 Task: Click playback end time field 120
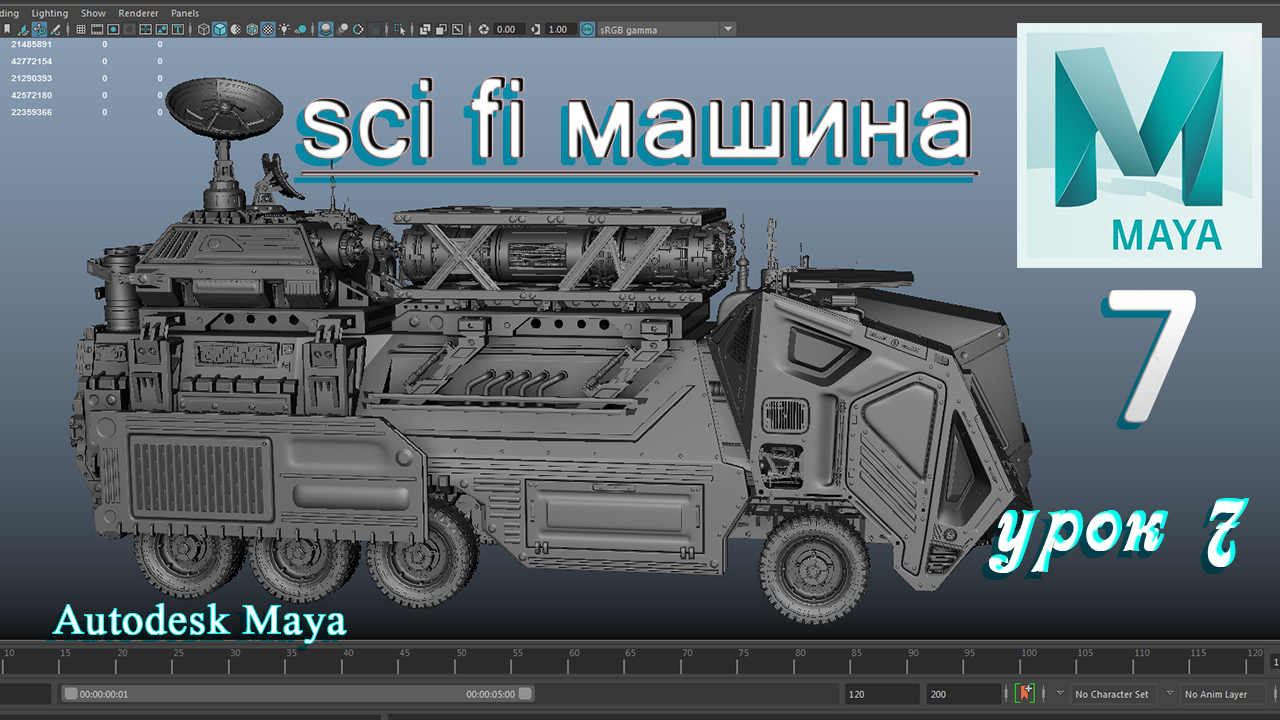(881, 693)
